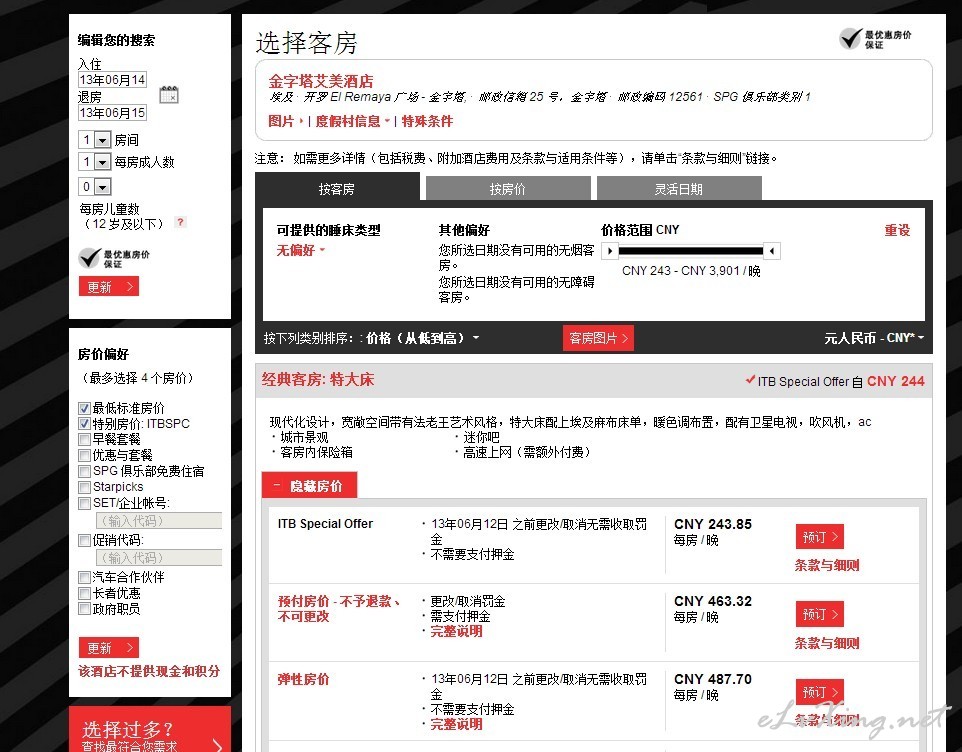Click the ITB Special Offer 自 CNY 244 label

click(x=835, y=382)
